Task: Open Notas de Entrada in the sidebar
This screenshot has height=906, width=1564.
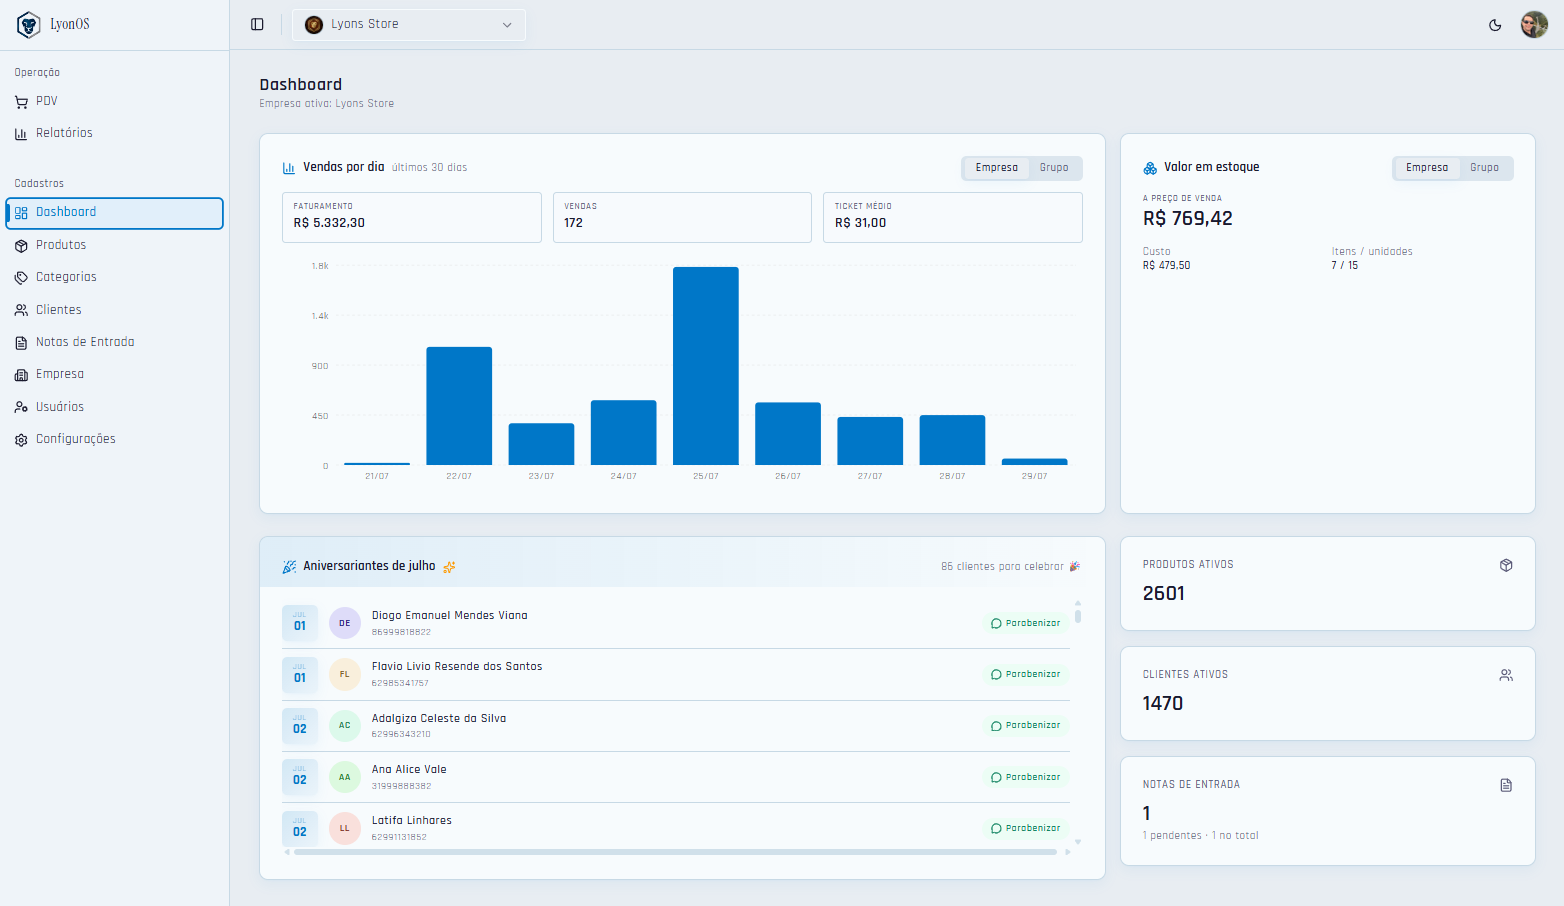Action: click(115, 342)
